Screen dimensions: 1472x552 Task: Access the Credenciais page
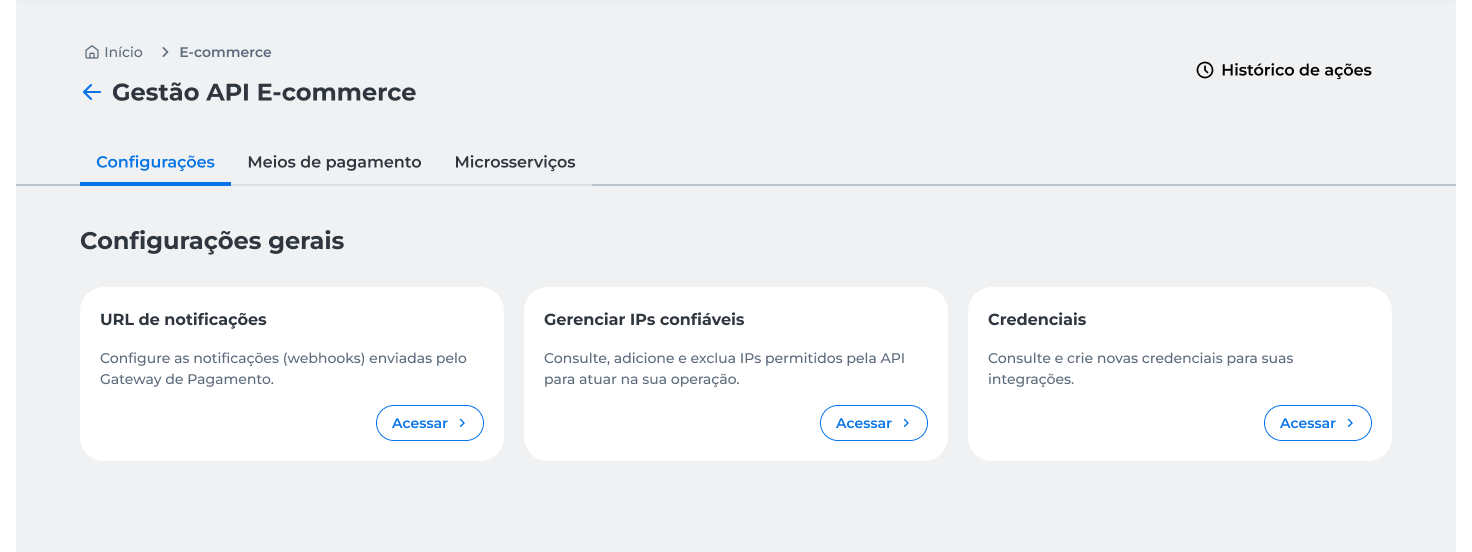[x=1318, y=423]
